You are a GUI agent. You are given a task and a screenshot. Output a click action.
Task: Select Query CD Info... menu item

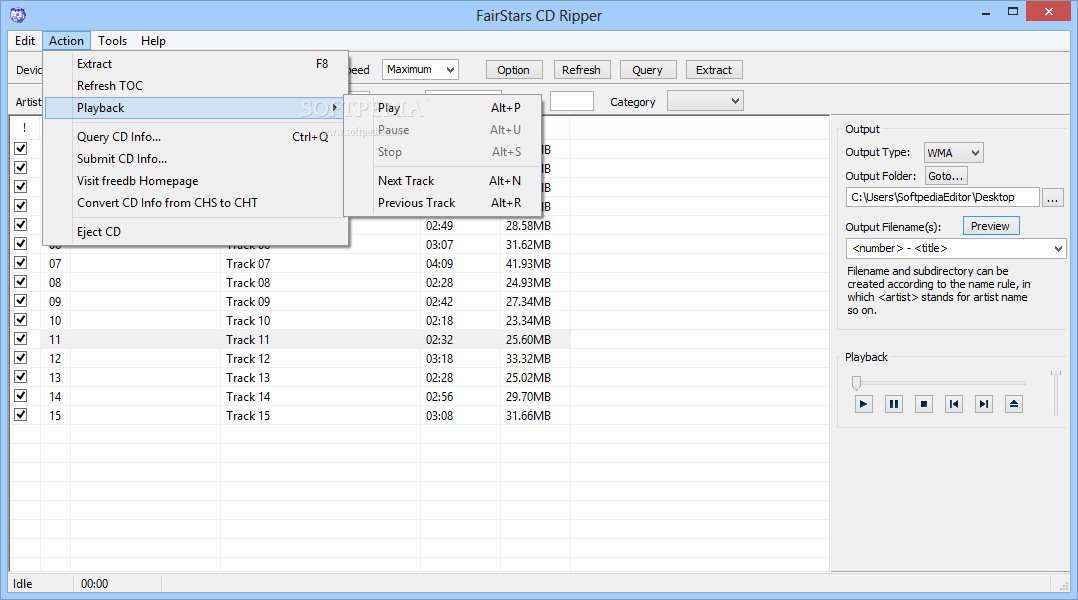click(196, 137)
